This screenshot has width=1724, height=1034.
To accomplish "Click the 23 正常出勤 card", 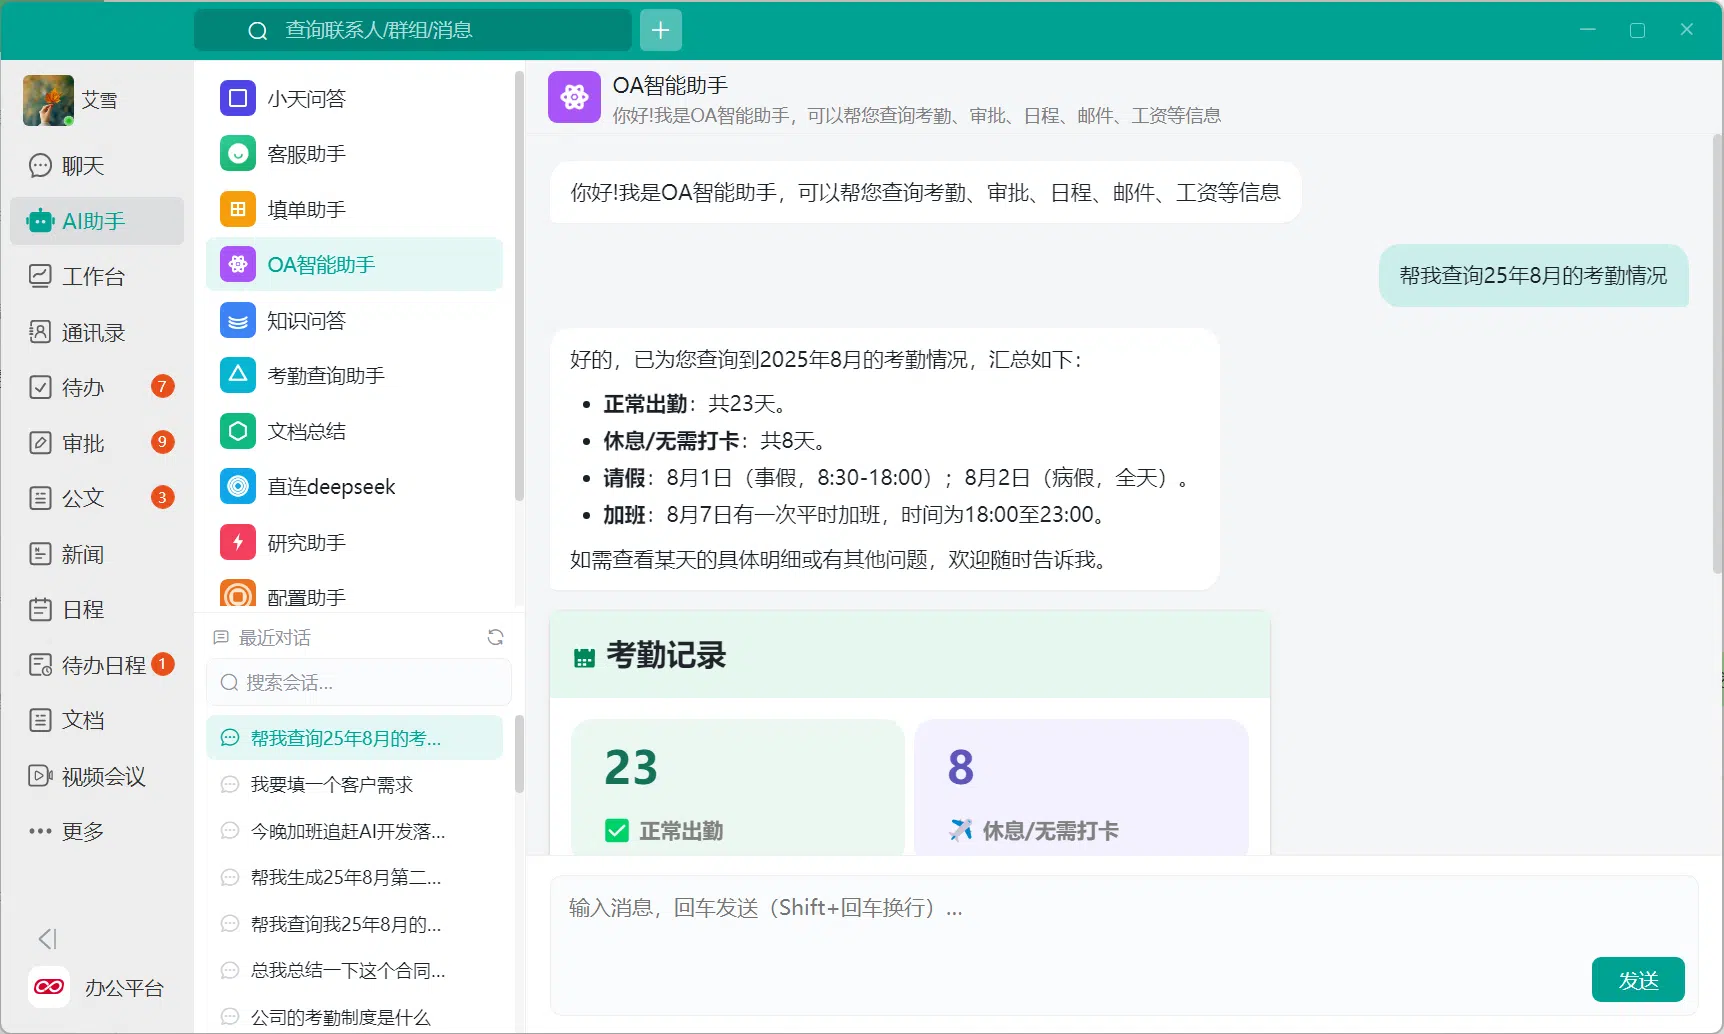I will [738, 787].
